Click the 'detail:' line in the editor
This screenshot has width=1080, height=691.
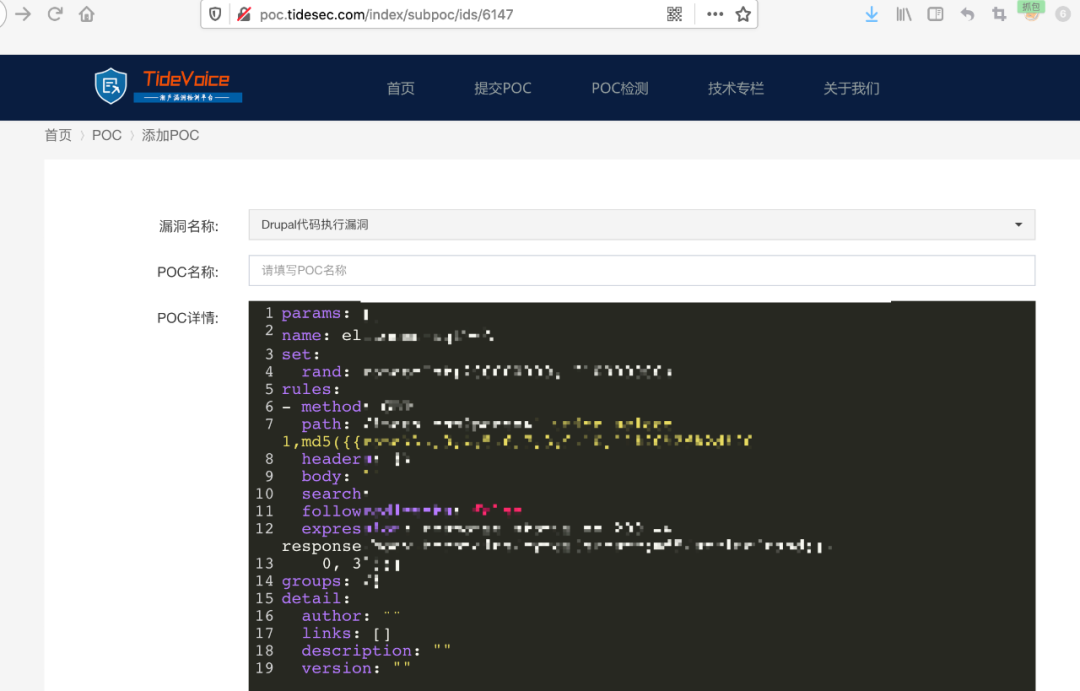[x=315, y=598]
